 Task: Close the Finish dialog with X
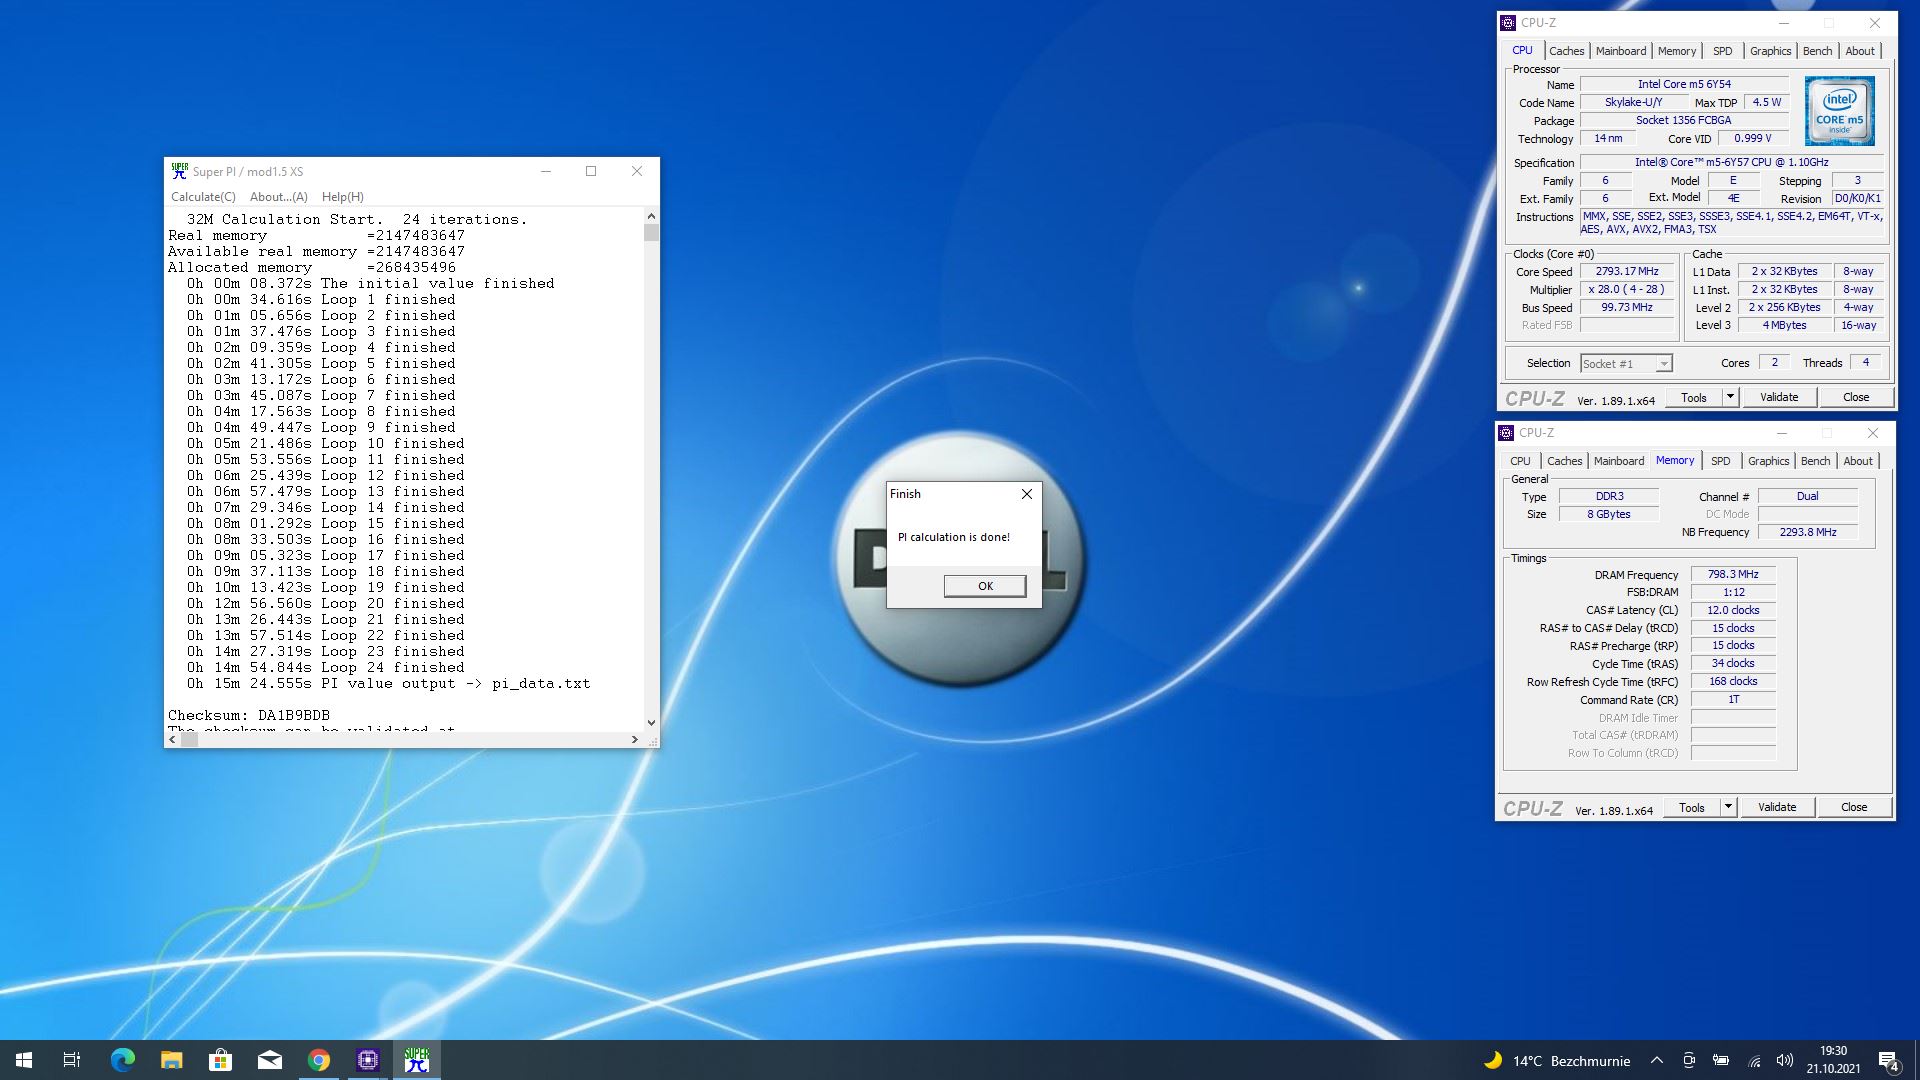1026,494
